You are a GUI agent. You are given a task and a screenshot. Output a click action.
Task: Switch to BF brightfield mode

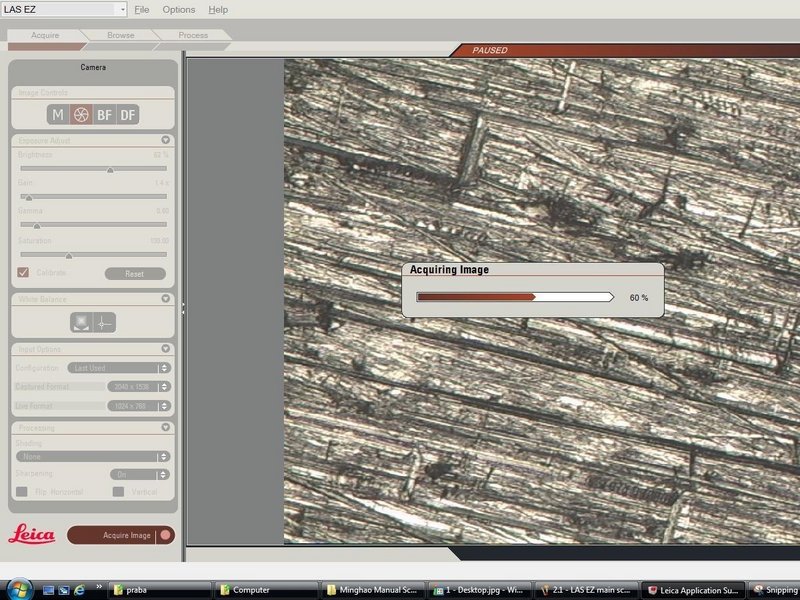(x=104, y=115)
